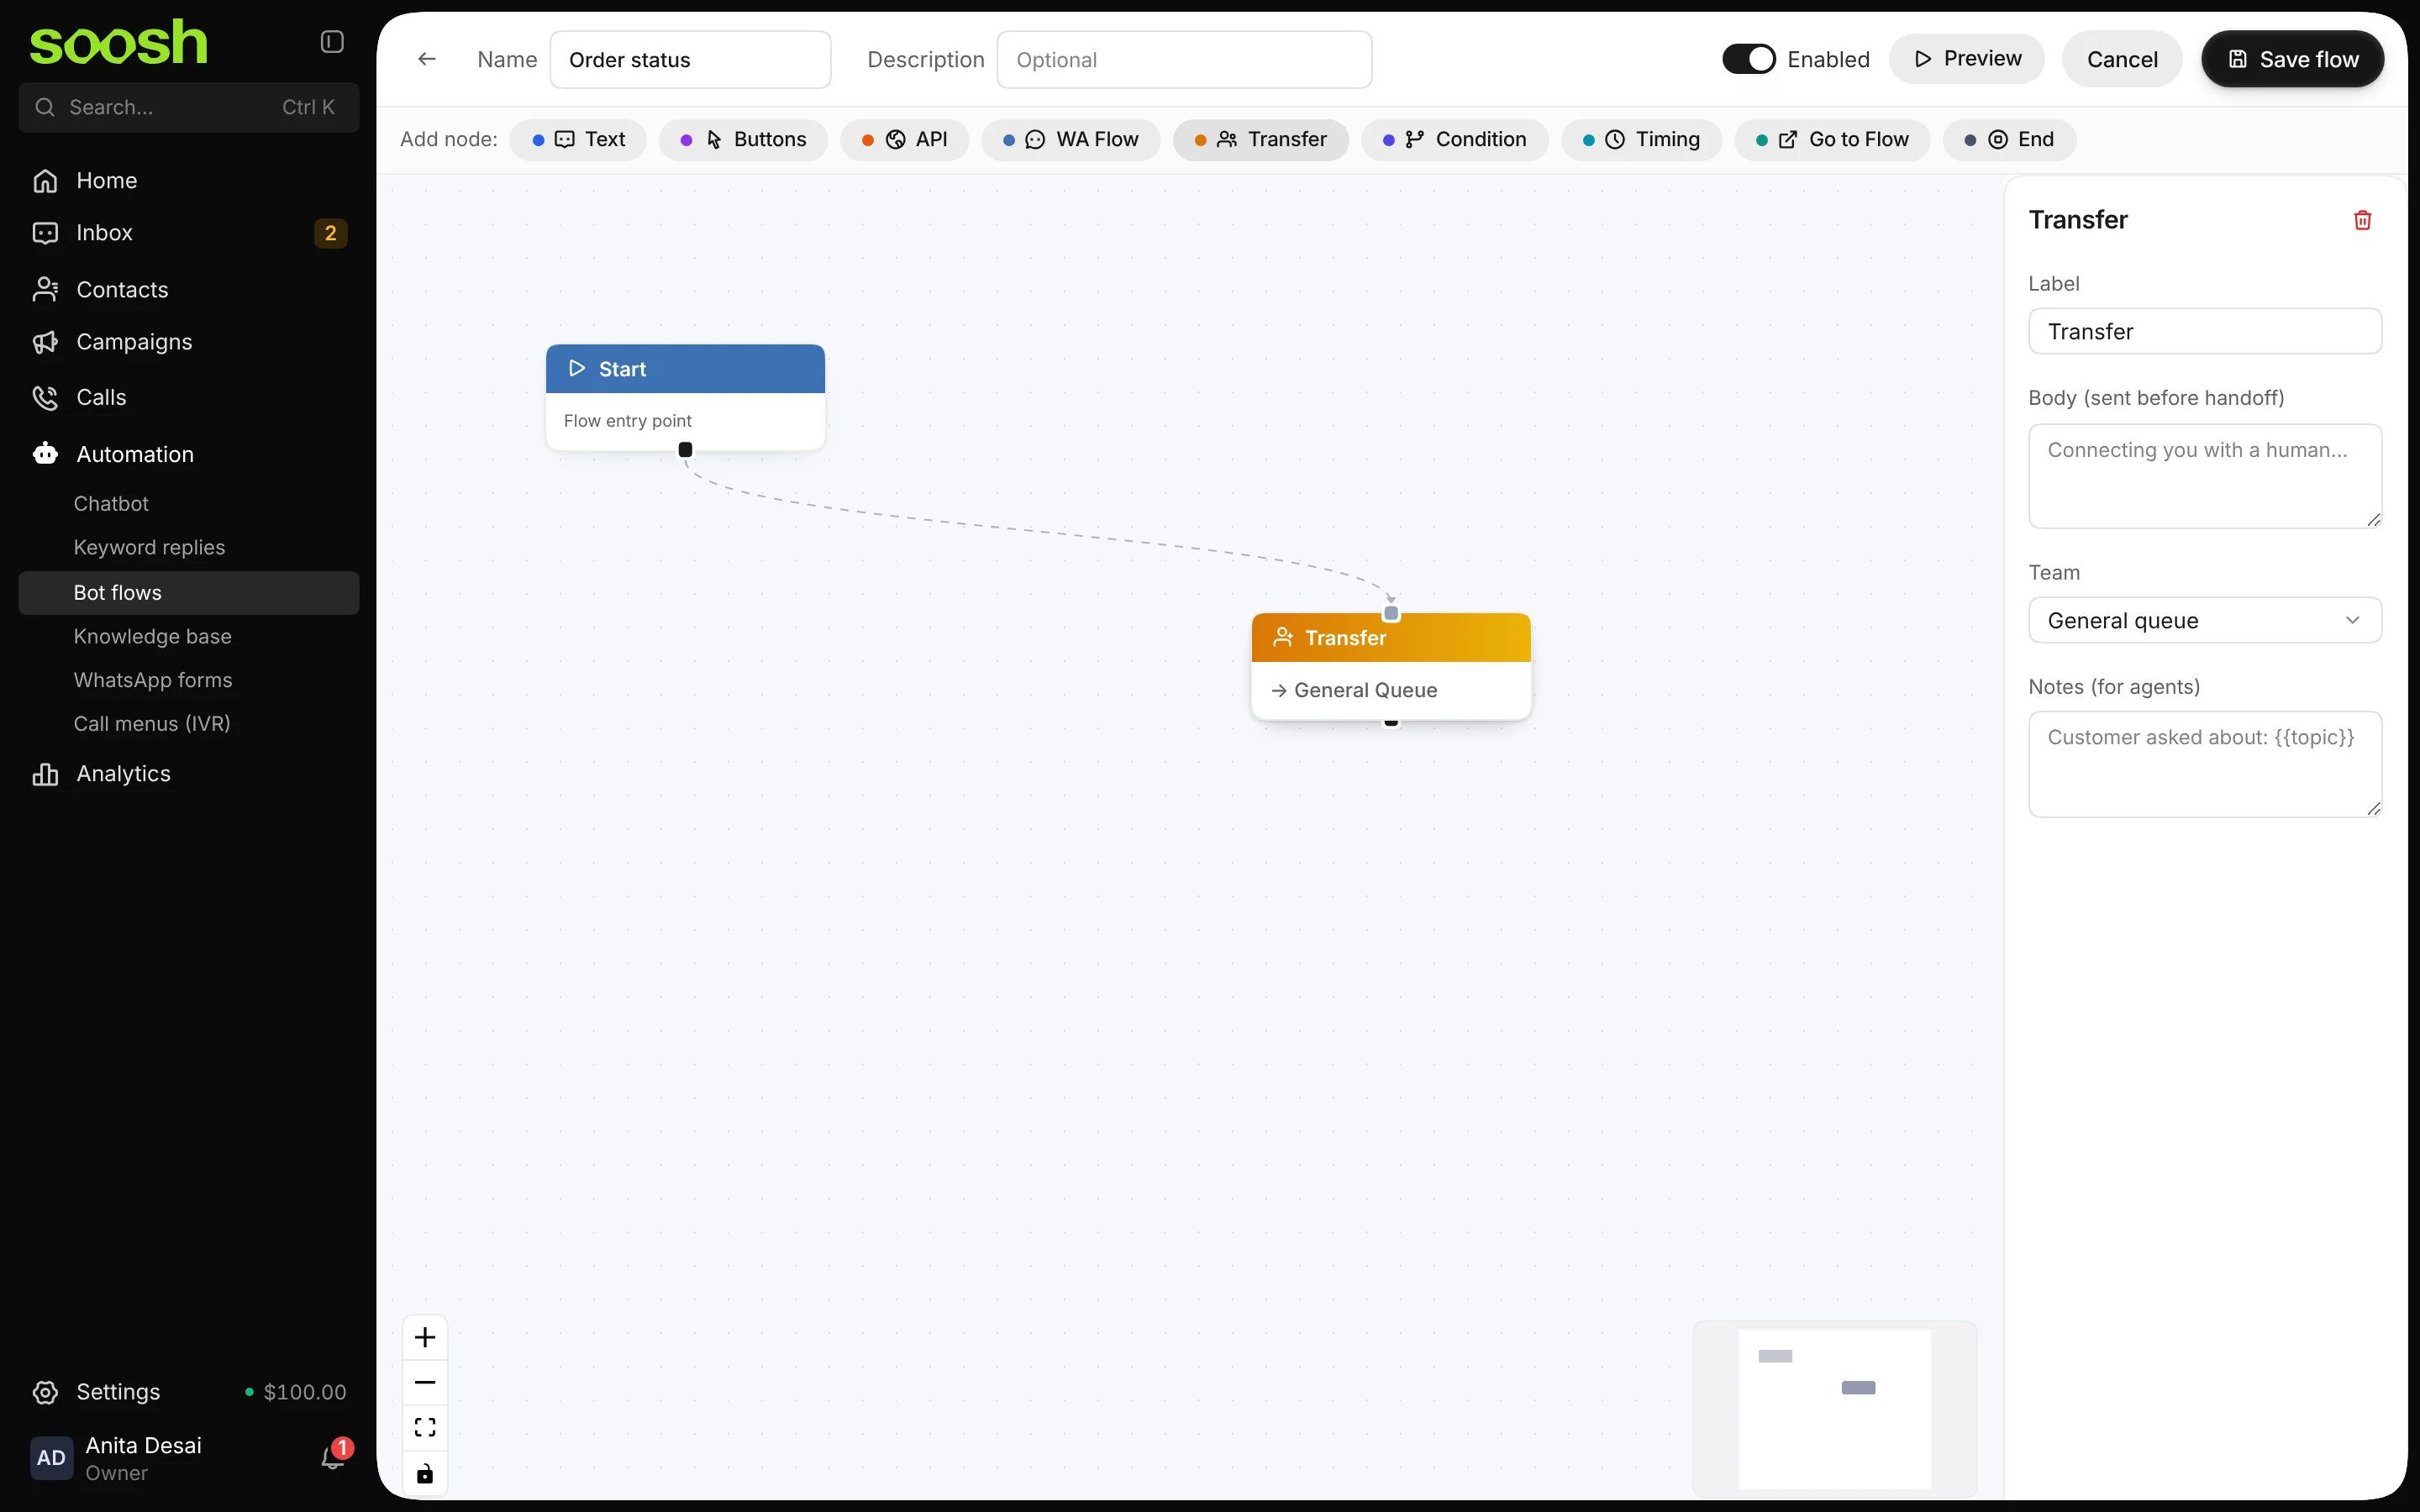Image resolution: width=2420 pixels, height=1512 pixels.
Task: Click the minimap thumbnail
Action: pos(1834,1408)
